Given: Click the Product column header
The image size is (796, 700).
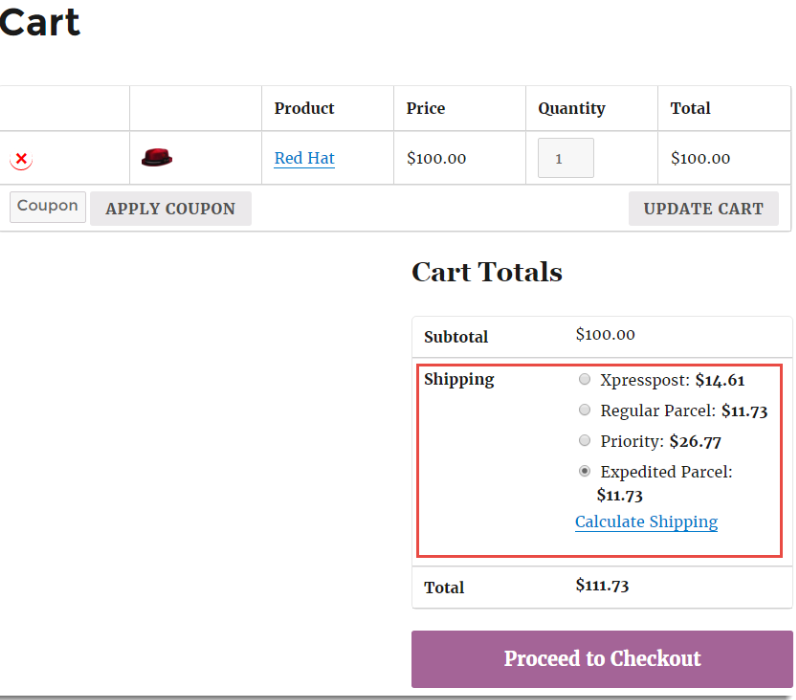Looking at the screenshot, I should point(304,108).
